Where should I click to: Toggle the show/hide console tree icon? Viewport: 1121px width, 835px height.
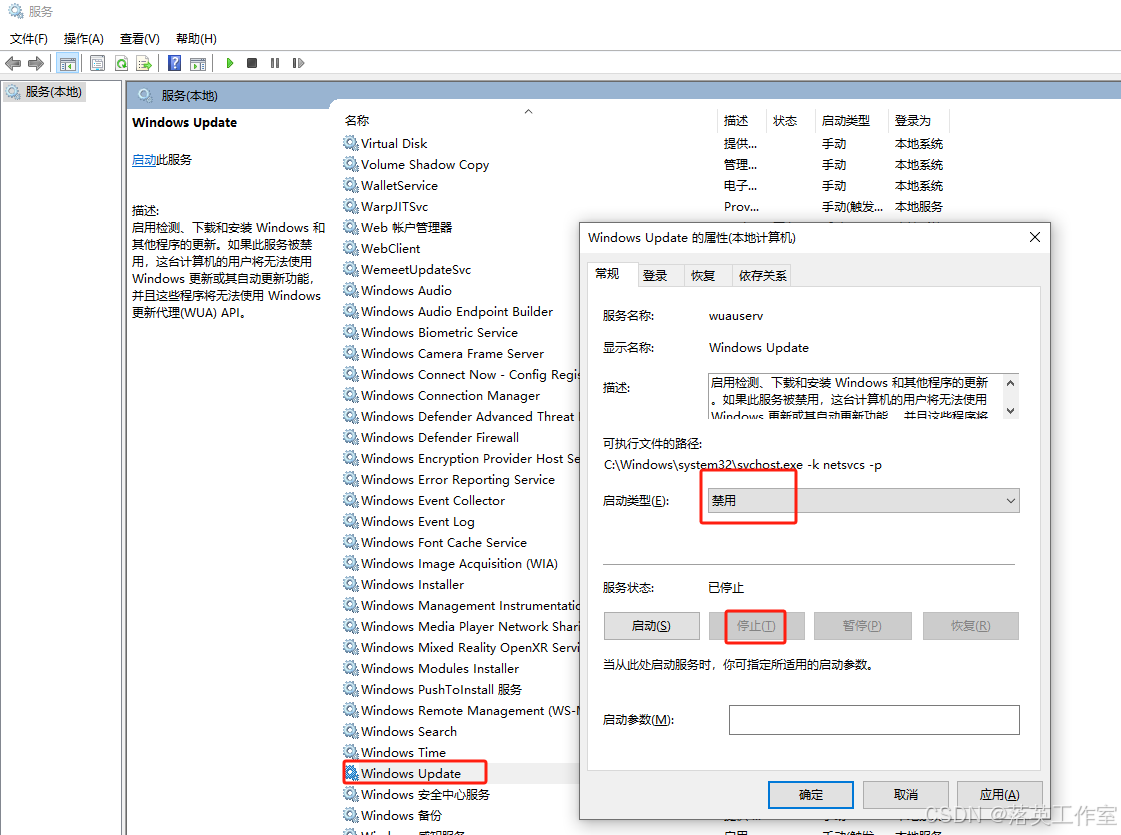click(68, 64)
